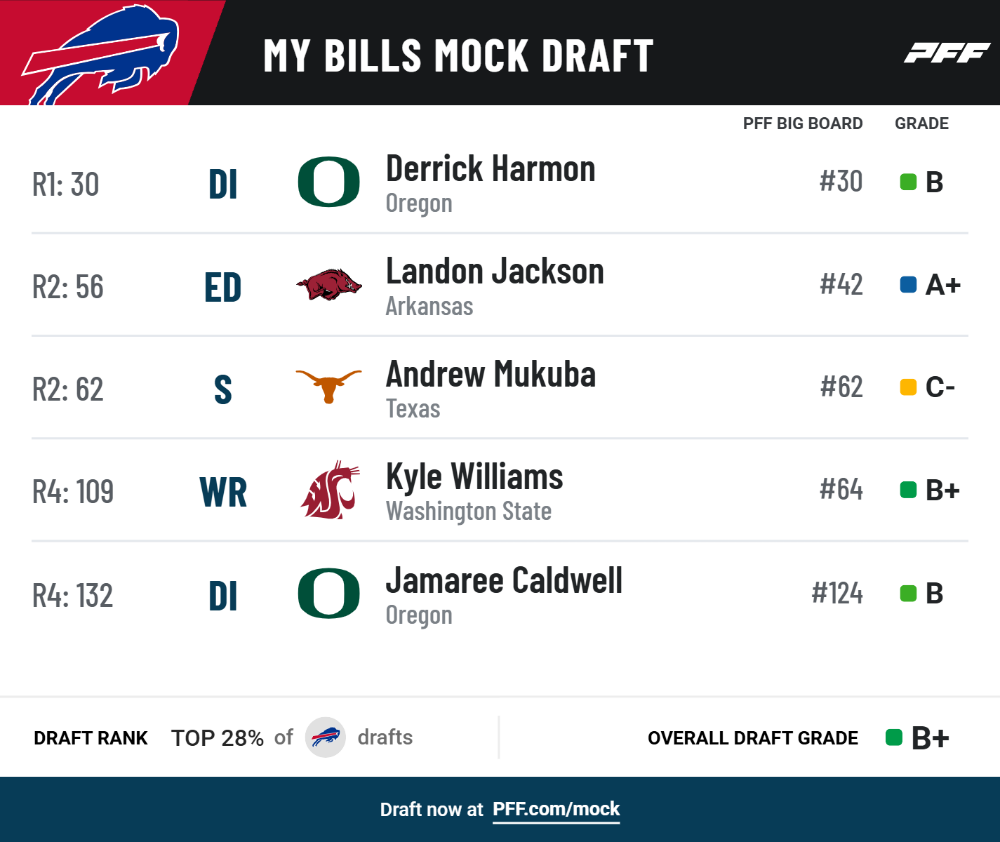Click the Texas Longhorns logo
This screenshot has height=842, width=1000.
(x=328, y=386)
